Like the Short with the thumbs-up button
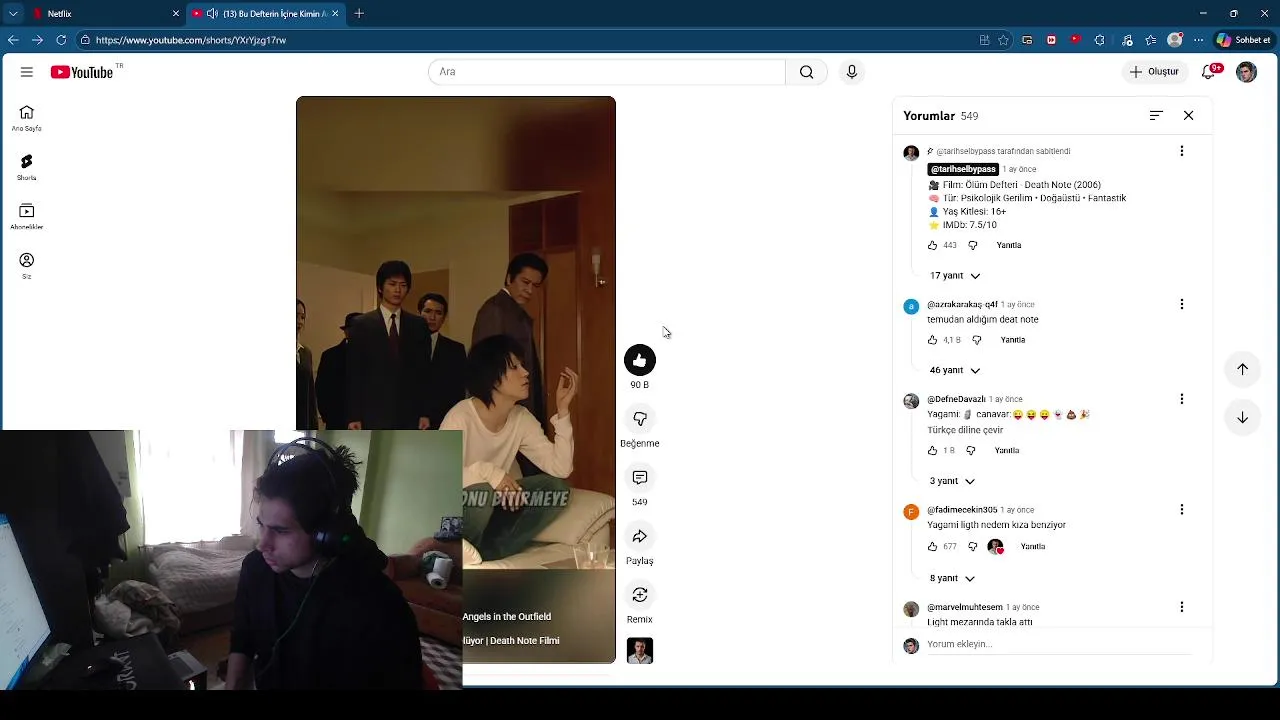1280x720 pixels. [x=640, y=360]
